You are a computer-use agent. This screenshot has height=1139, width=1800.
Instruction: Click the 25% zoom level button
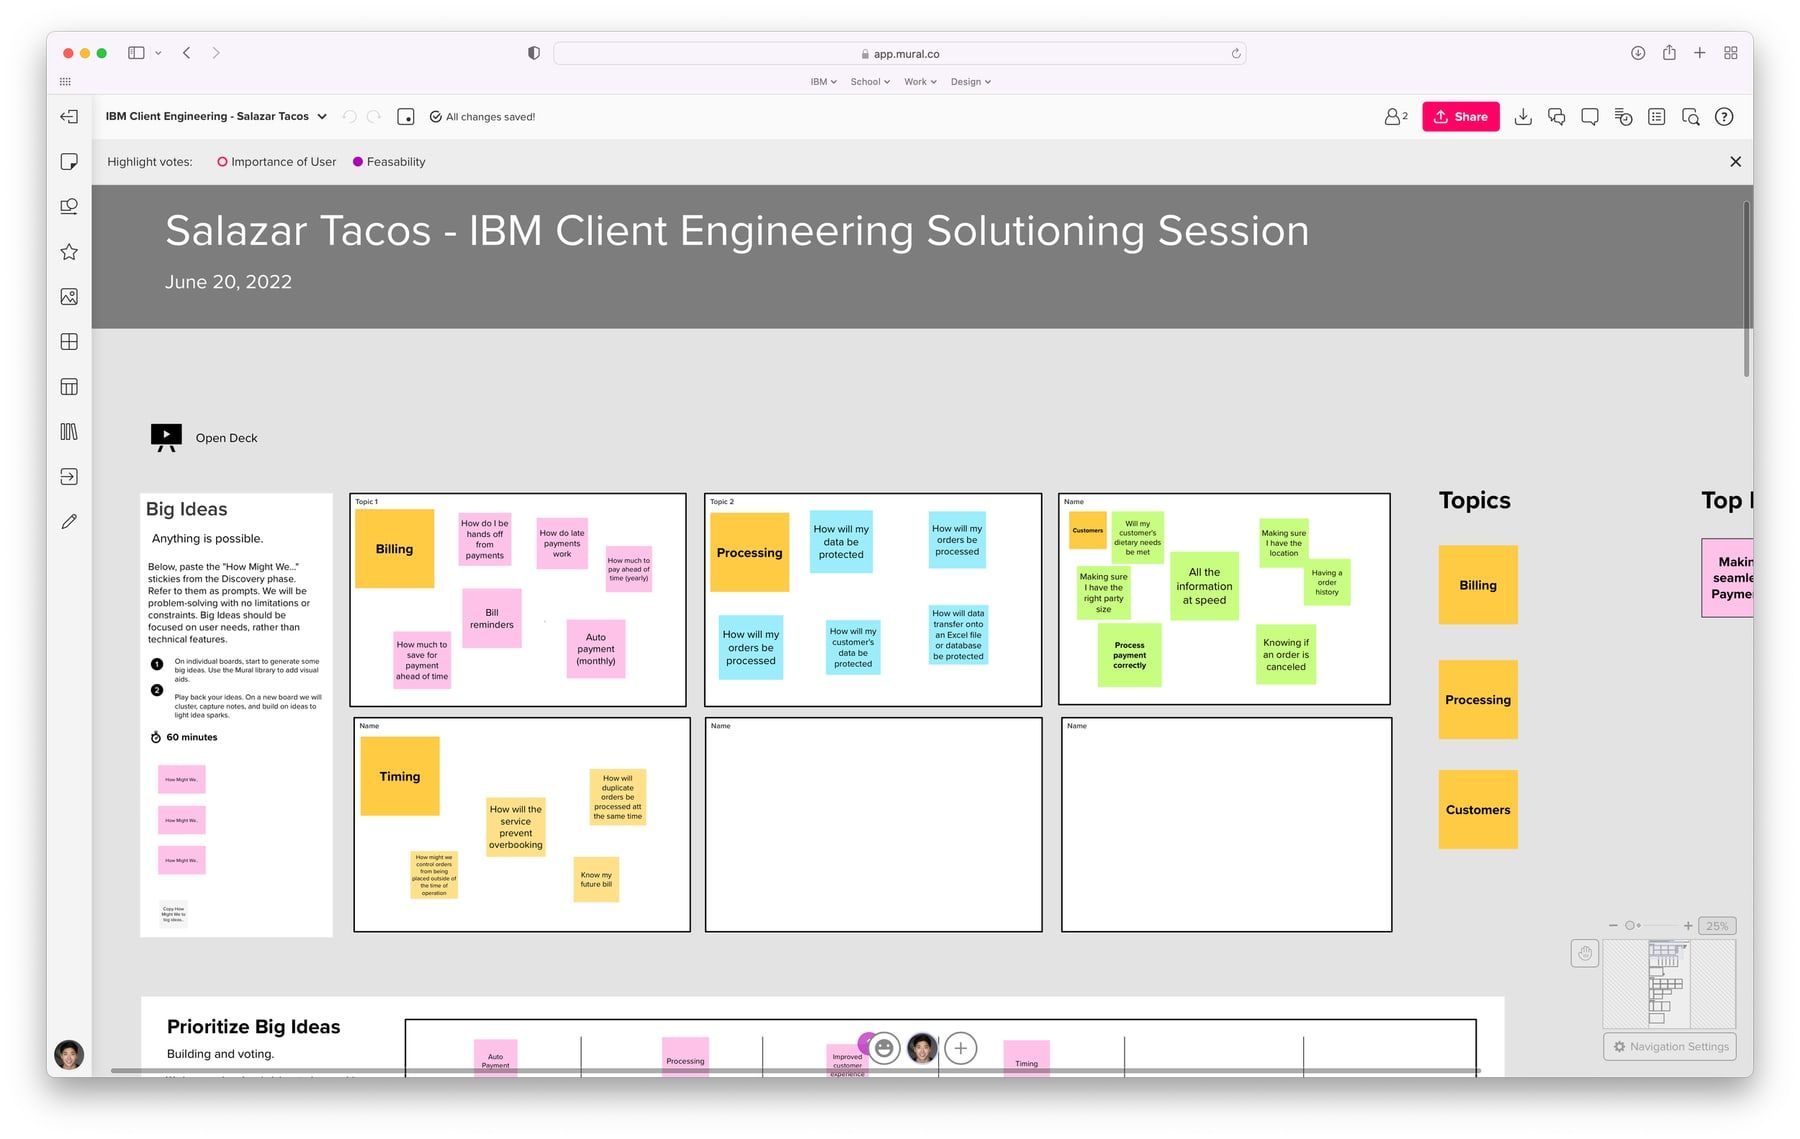pyautogui.click(x=1717, y=926)
